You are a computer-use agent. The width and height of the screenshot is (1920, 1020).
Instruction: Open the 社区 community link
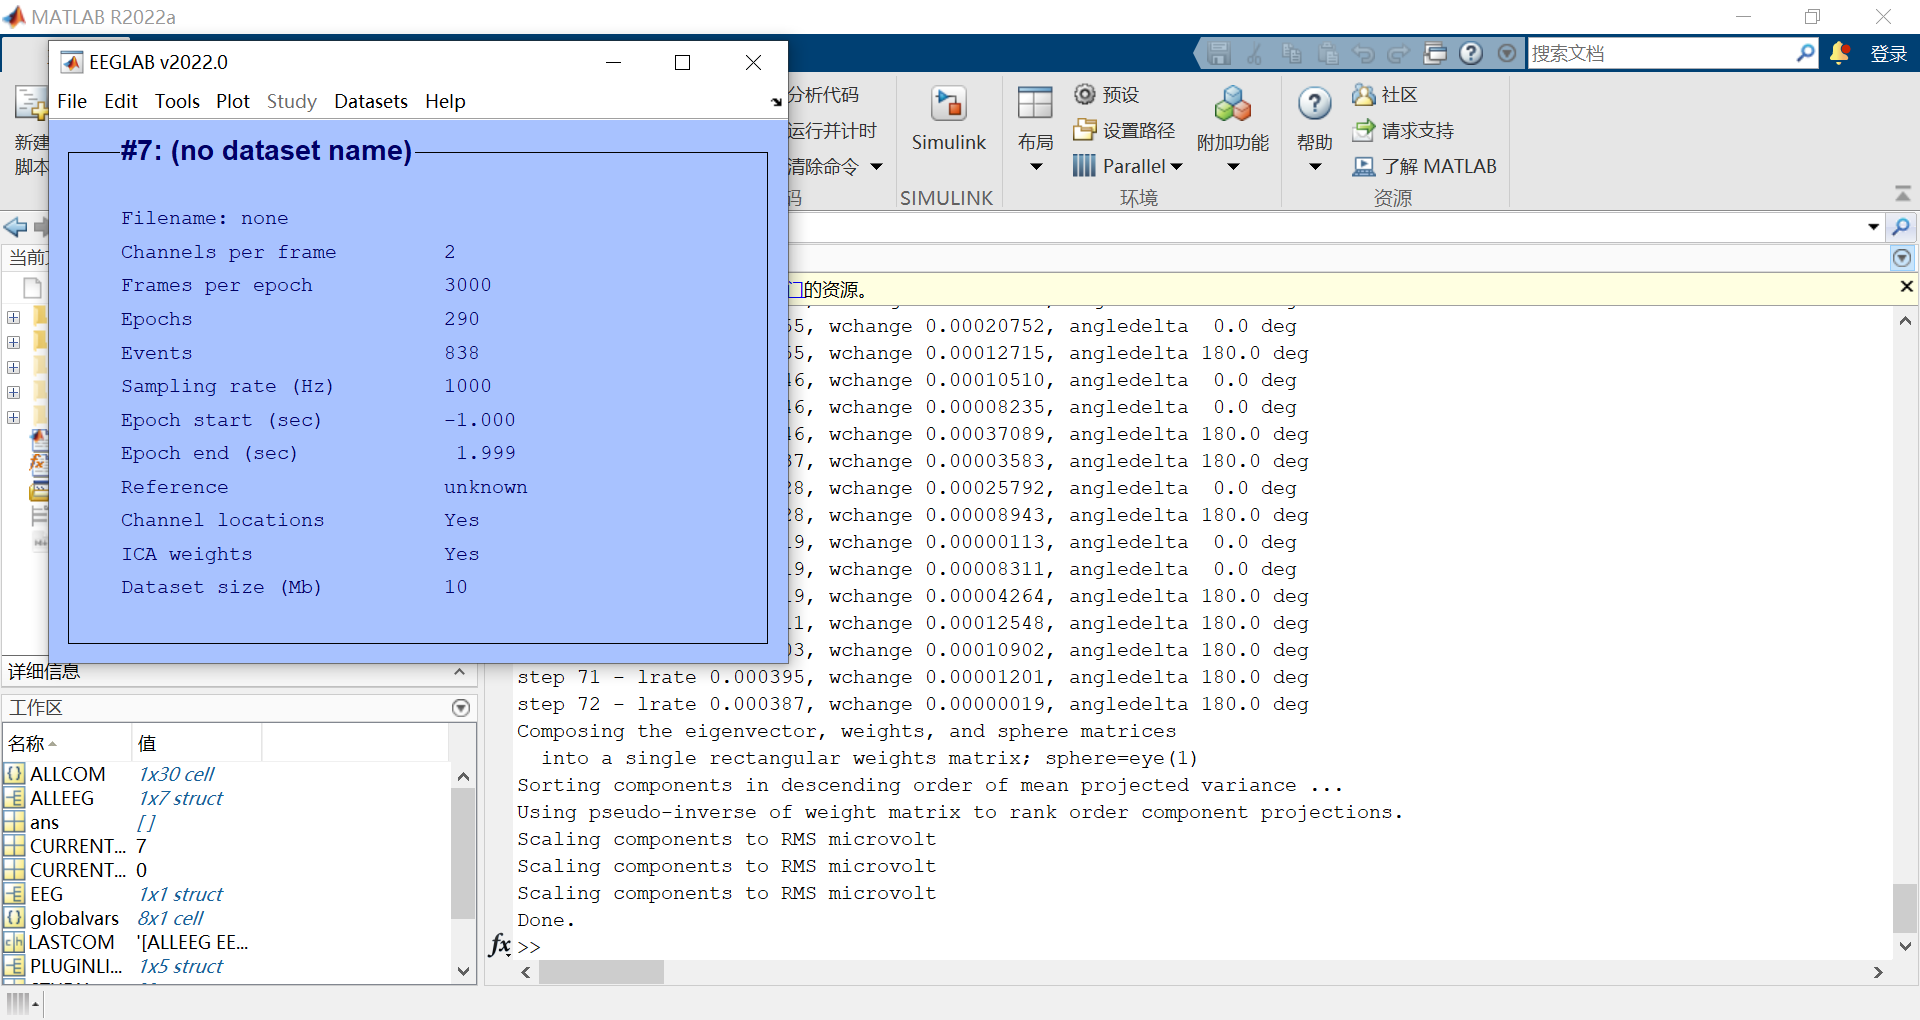tap(1385, 94)
